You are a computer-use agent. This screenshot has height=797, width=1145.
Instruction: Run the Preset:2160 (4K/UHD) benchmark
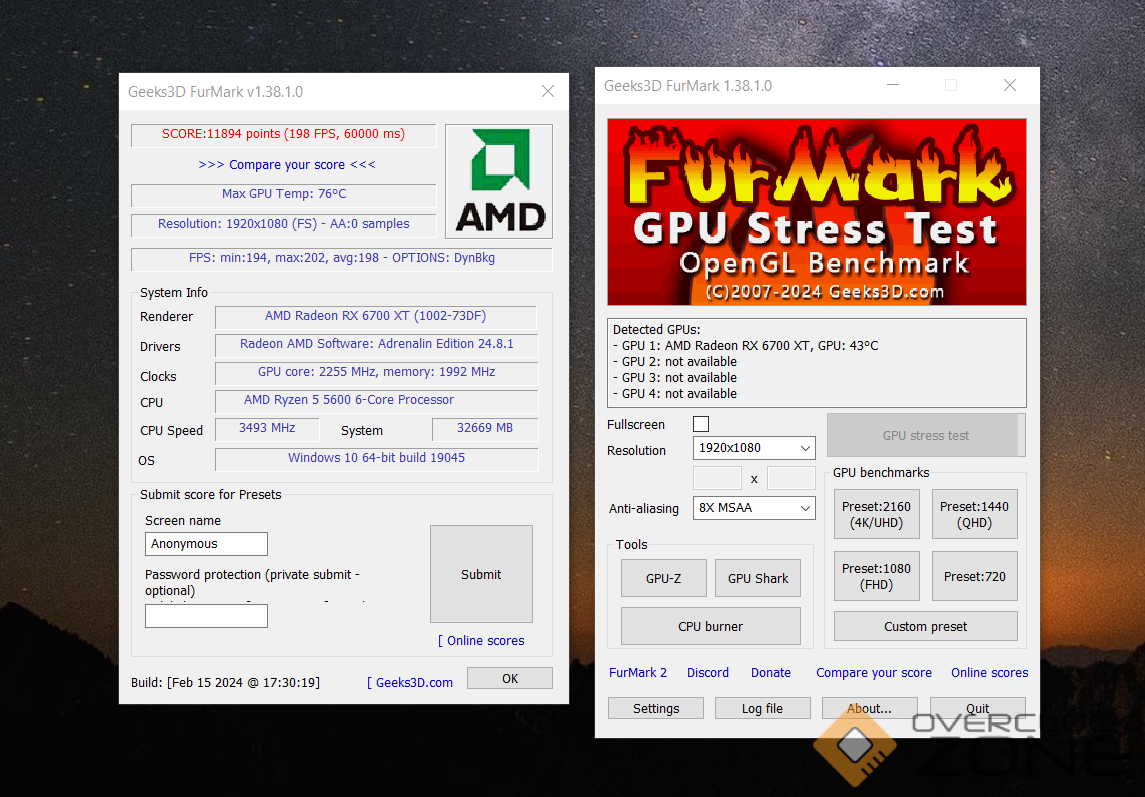pos(876,514)
